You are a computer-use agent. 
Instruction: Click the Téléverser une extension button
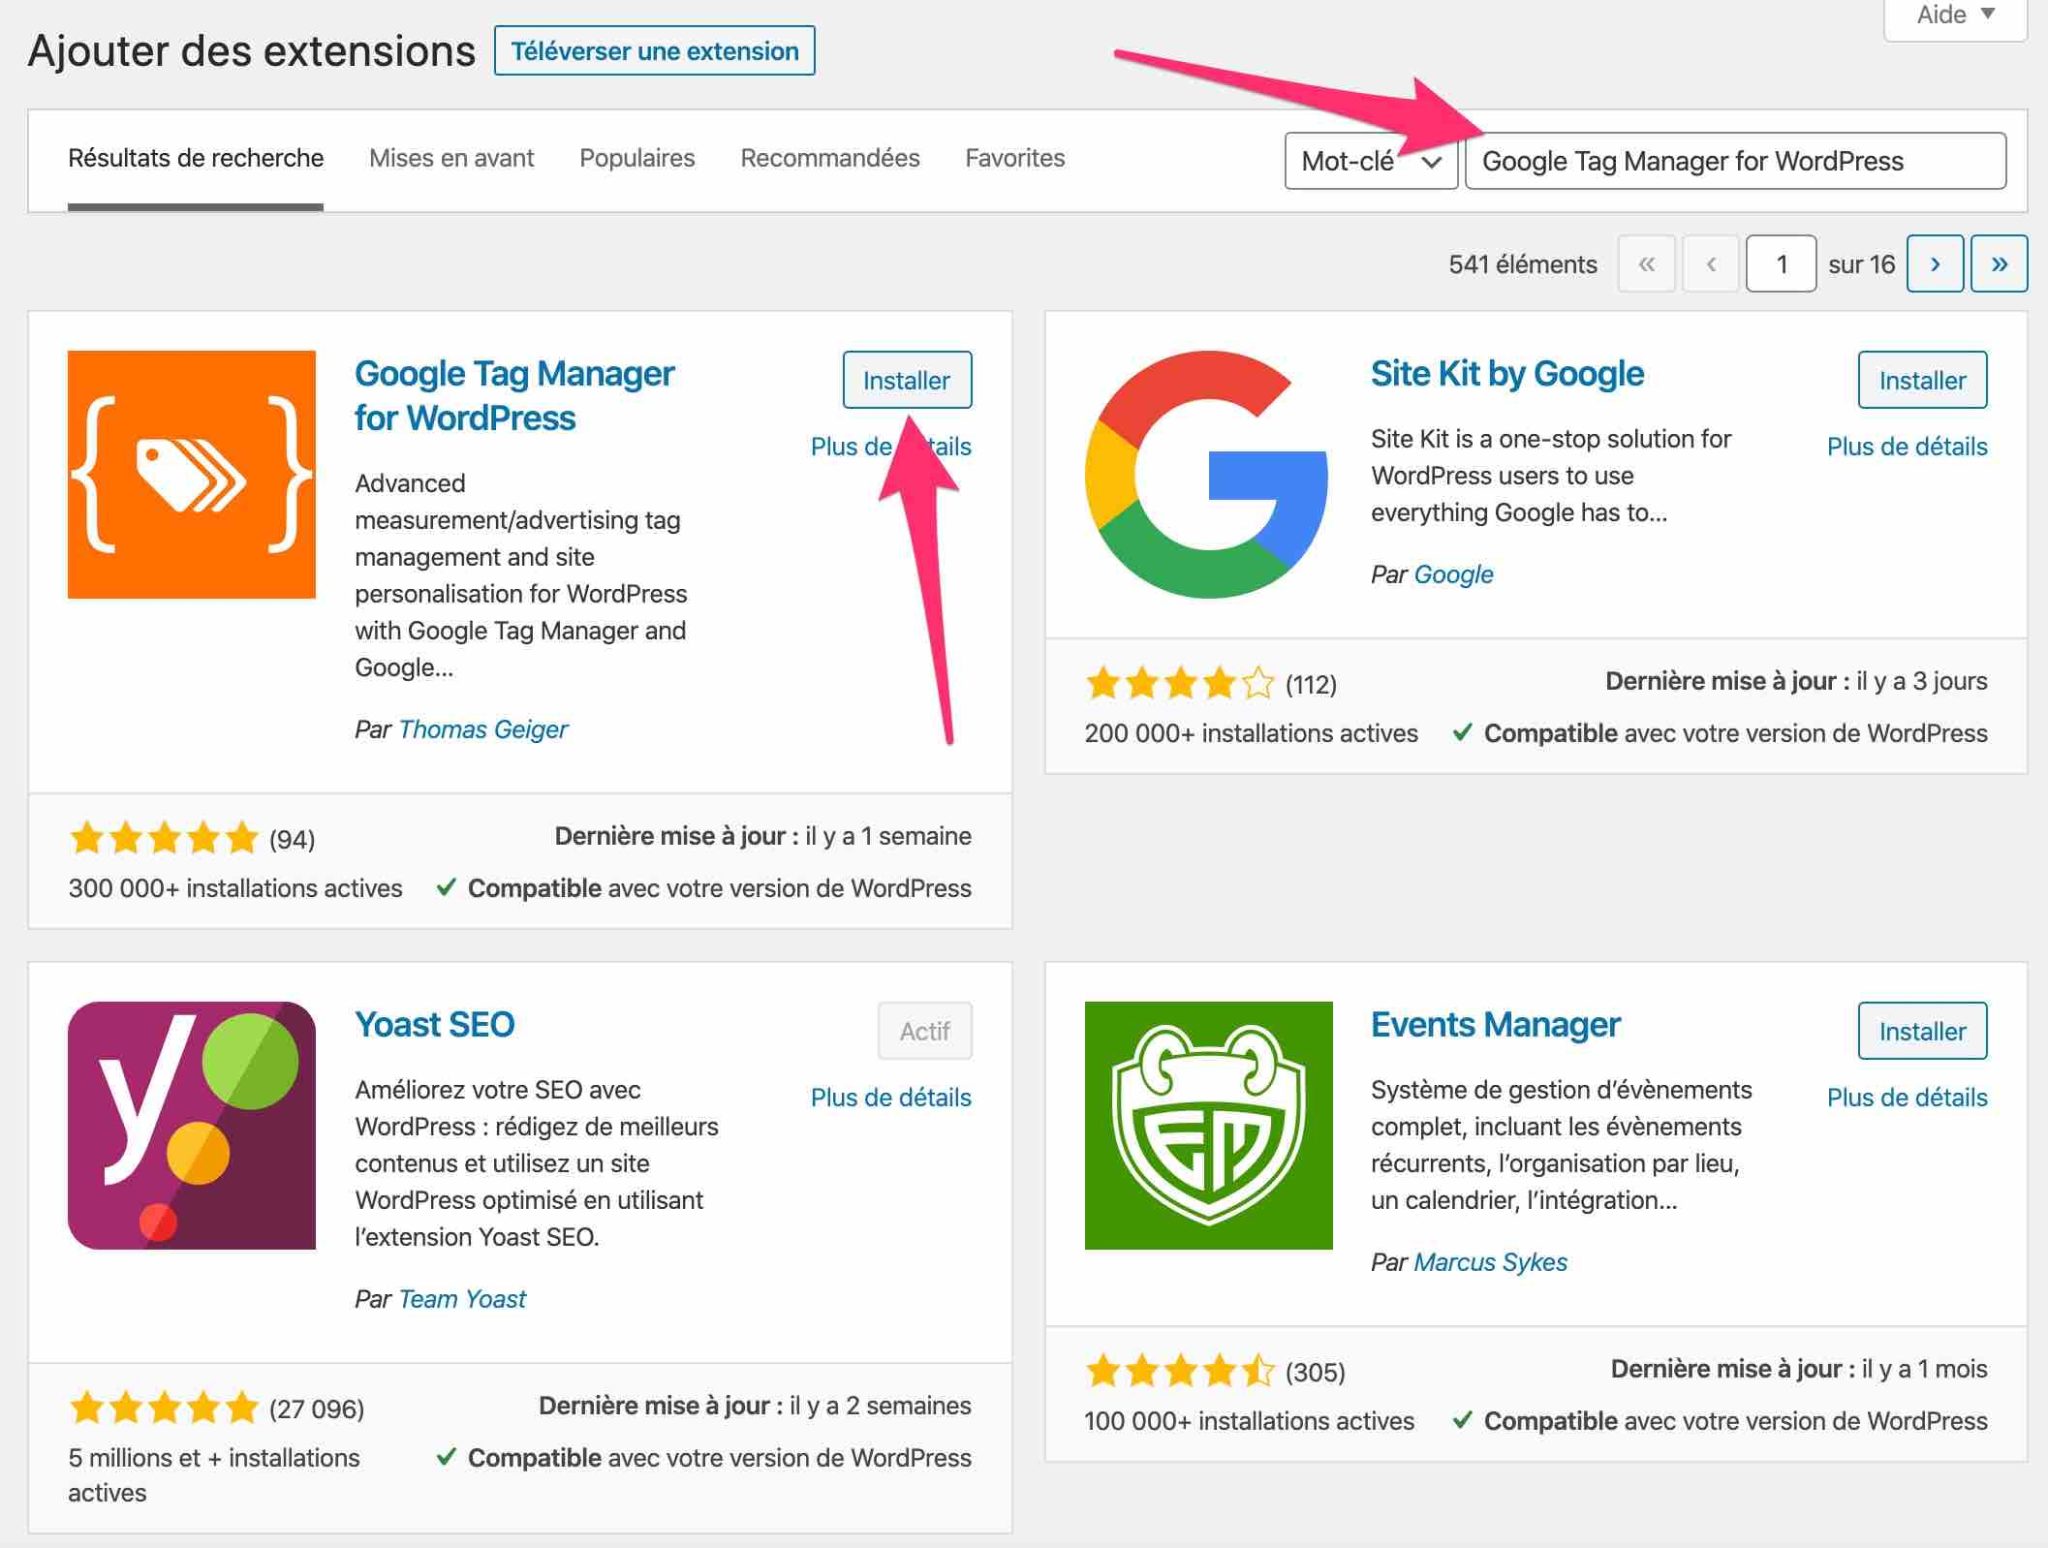tap(654, 50)
